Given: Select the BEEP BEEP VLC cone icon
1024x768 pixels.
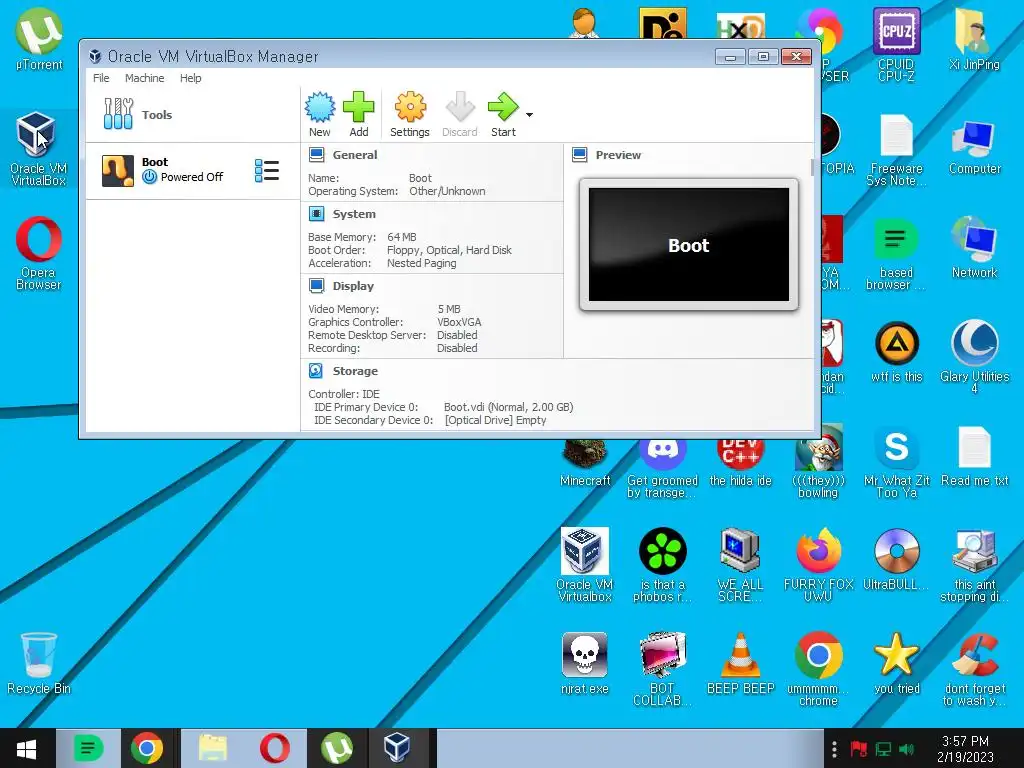Looking at the screenshot, I should click(x=740, y=662).
